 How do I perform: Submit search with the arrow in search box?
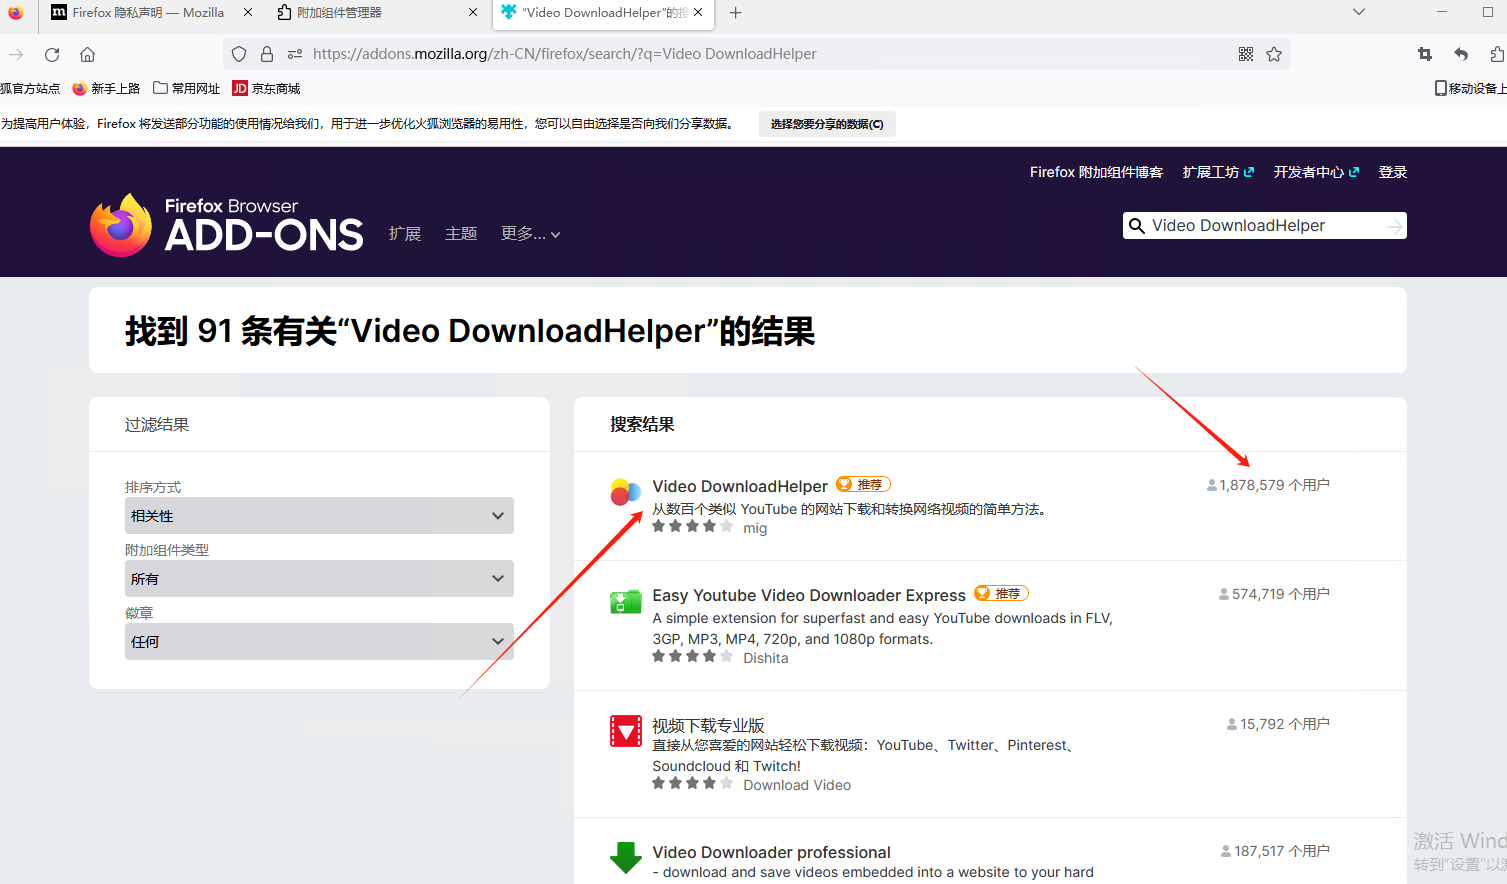(1394, 227)
